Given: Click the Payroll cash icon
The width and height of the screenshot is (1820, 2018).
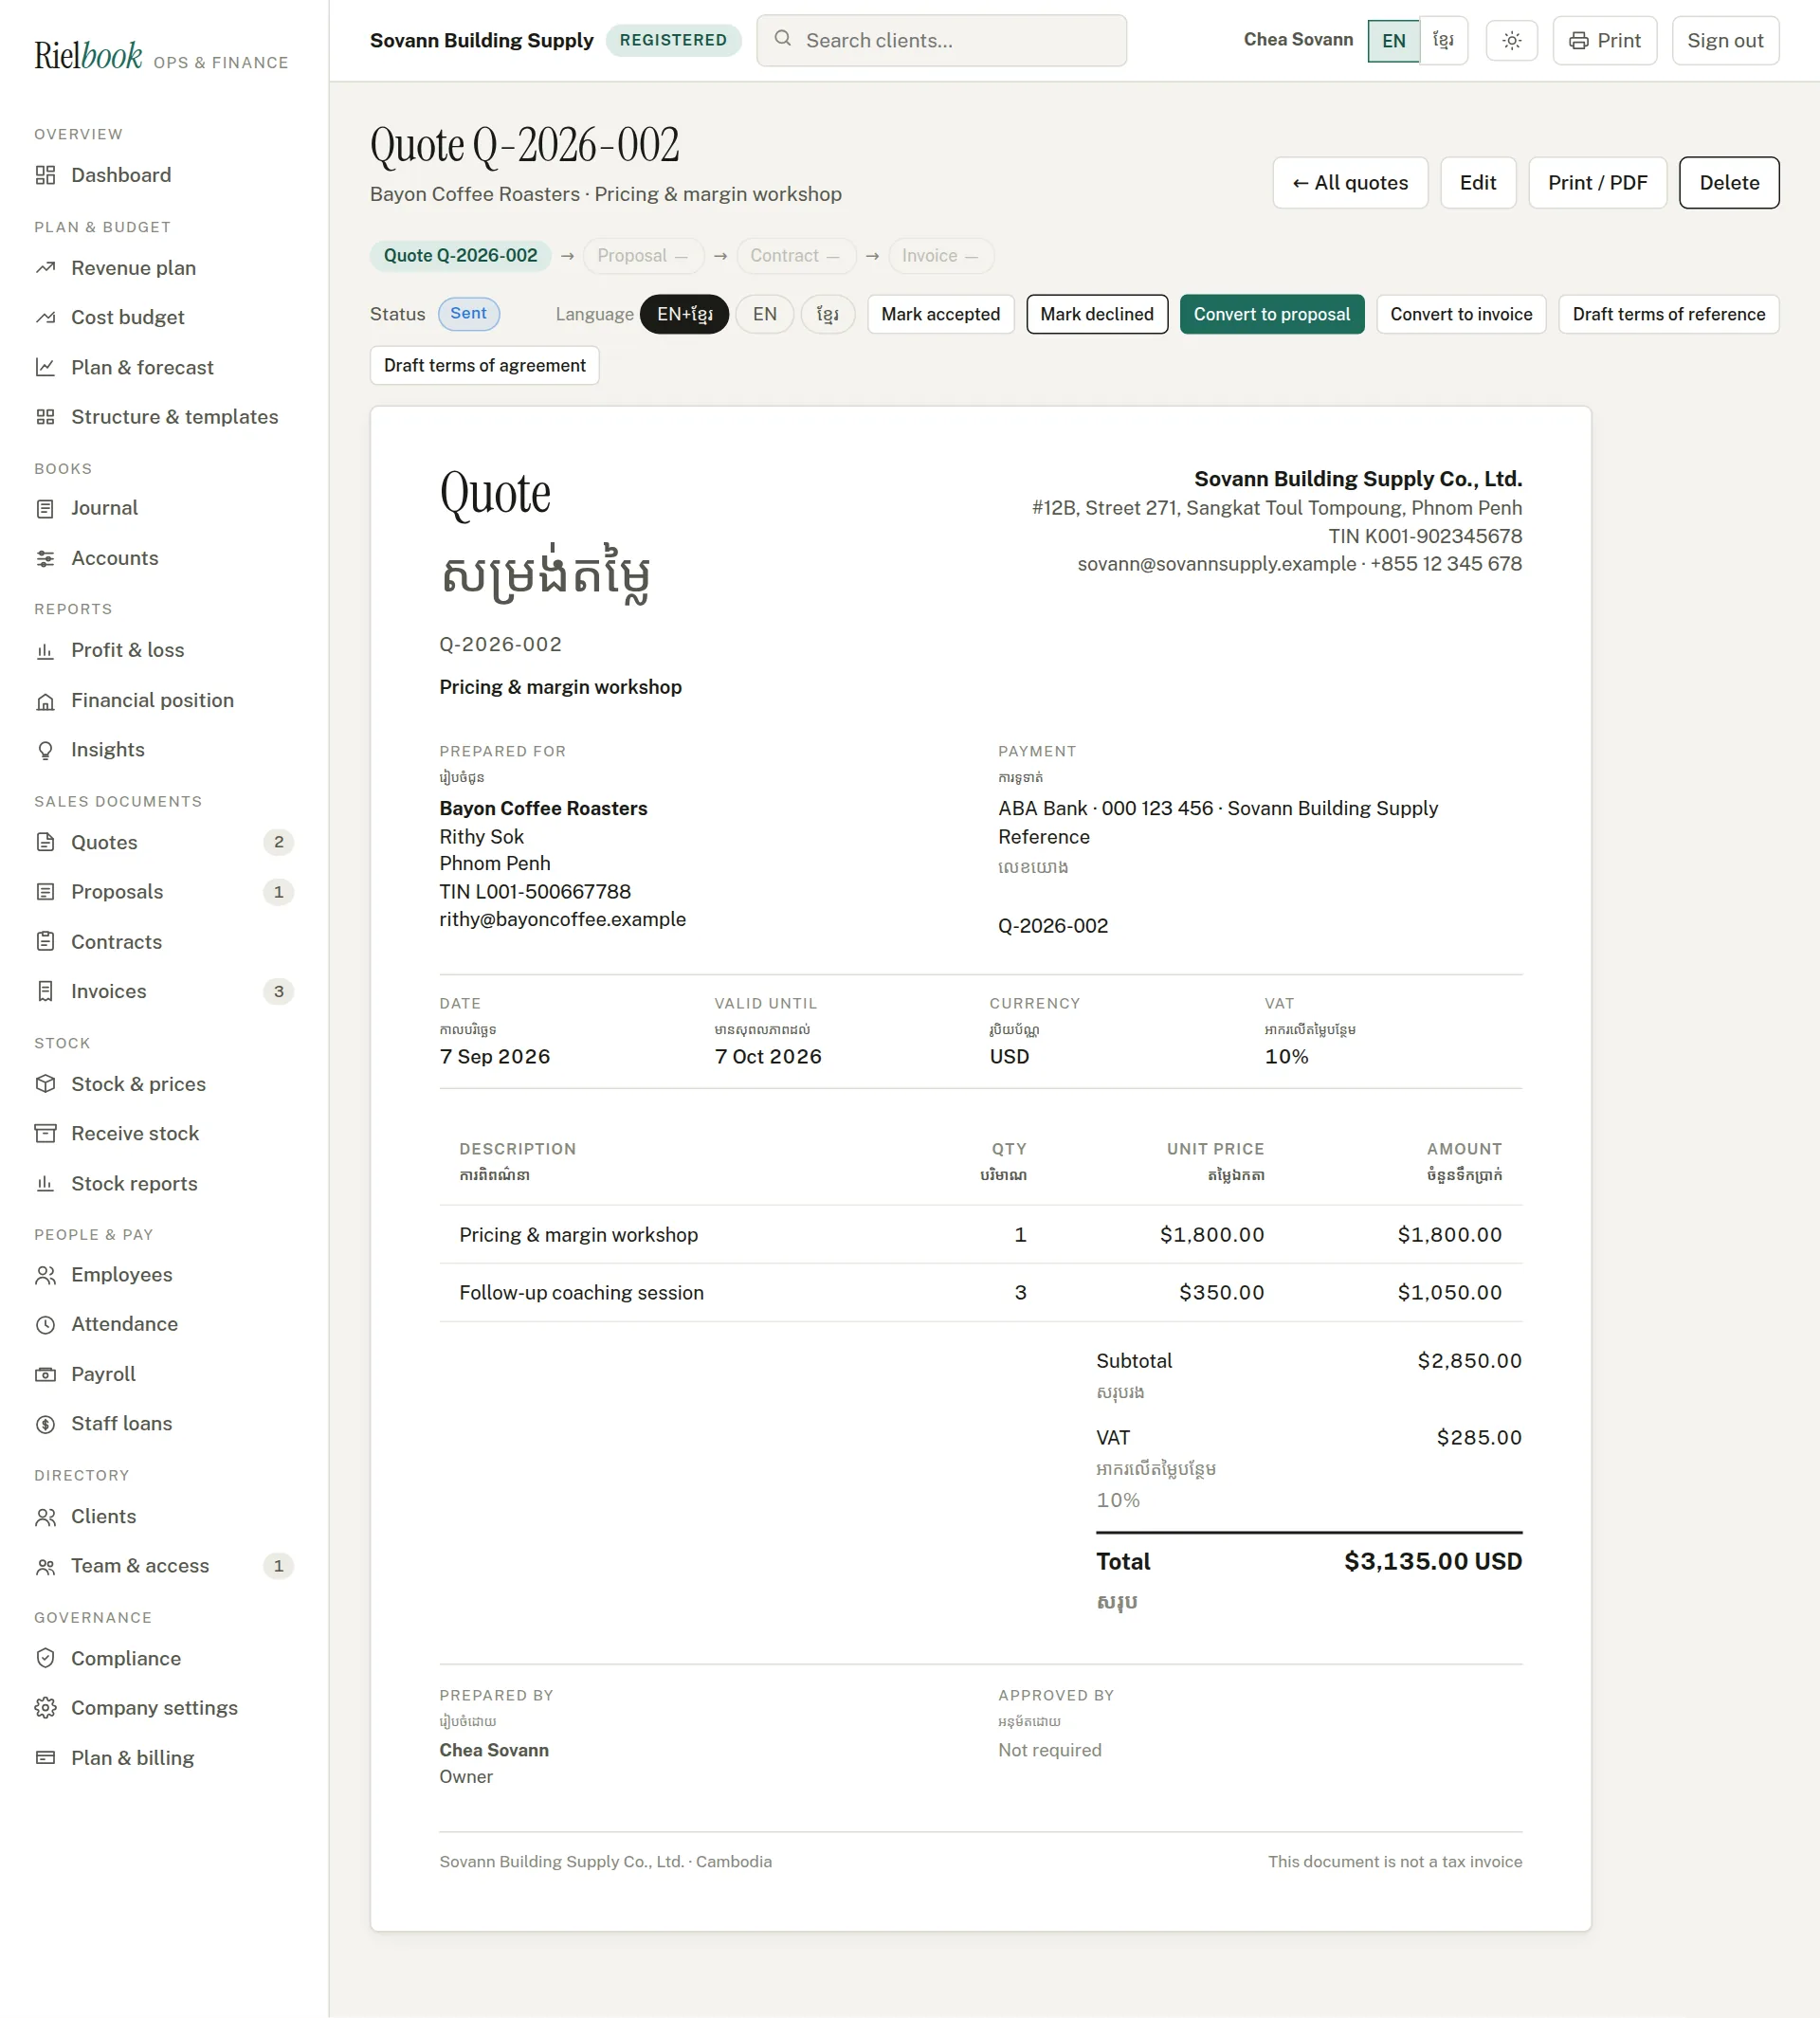Looking at the screenshot, I should pyautogui.click(x=45, y=1374).
